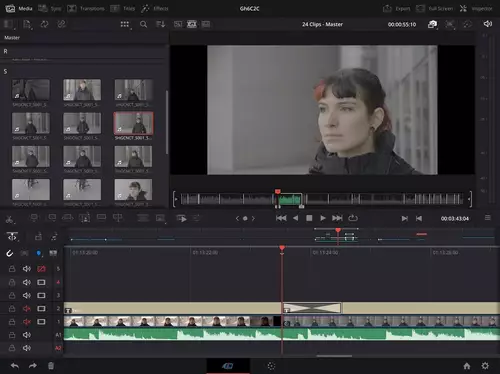
Task: Open the Inspector panel
Action: coord(476,8)
